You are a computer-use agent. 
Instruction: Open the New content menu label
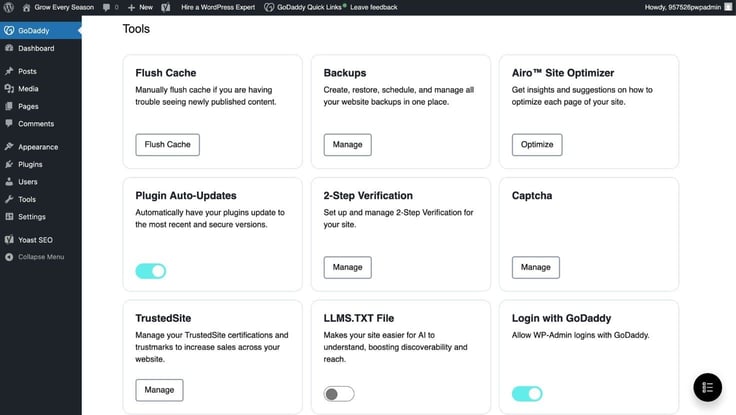pyautogui.click(x=146, y=8)
